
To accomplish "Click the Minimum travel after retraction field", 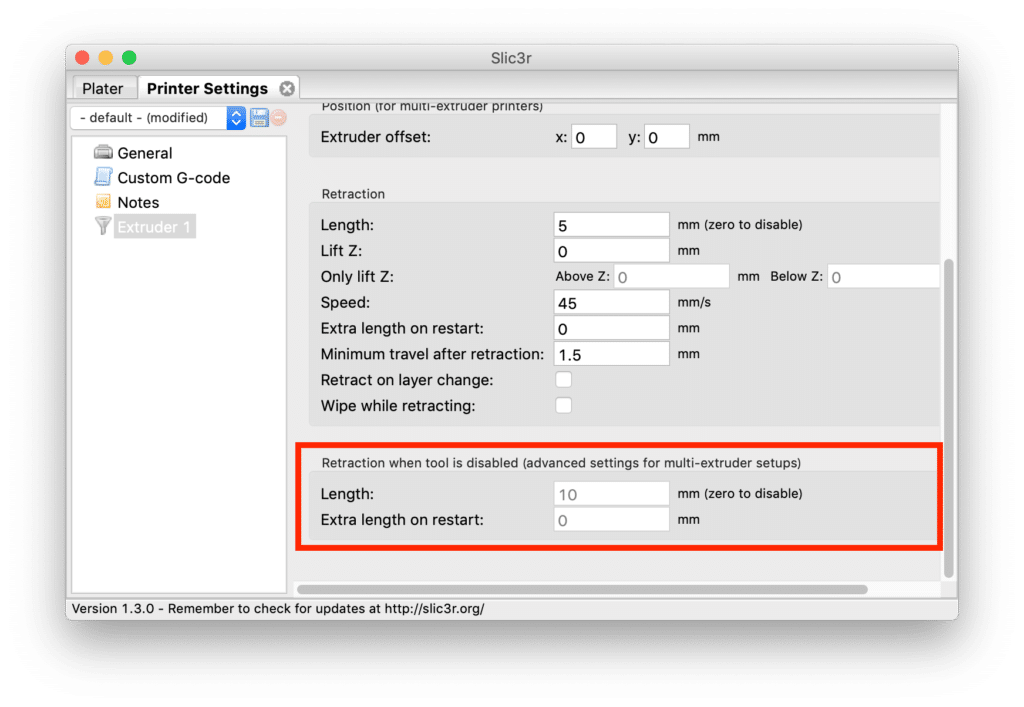I will (611, 354).
